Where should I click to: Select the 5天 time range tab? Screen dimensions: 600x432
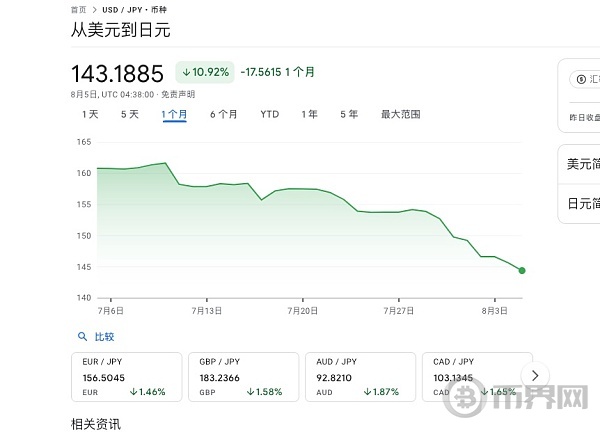point(130,114)
